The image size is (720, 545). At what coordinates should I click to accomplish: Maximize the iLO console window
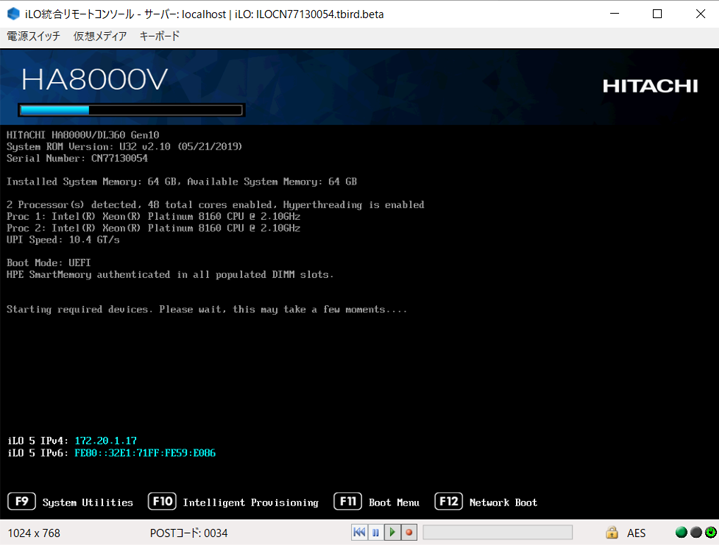pos(657,14)
